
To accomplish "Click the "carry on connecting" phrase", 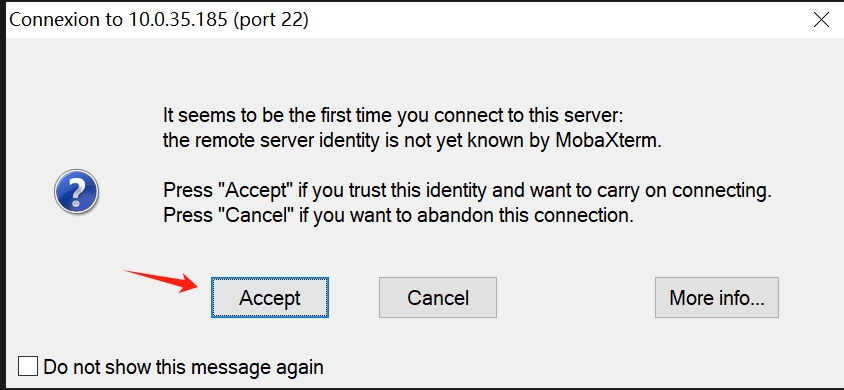I will (x=680, y=191).
